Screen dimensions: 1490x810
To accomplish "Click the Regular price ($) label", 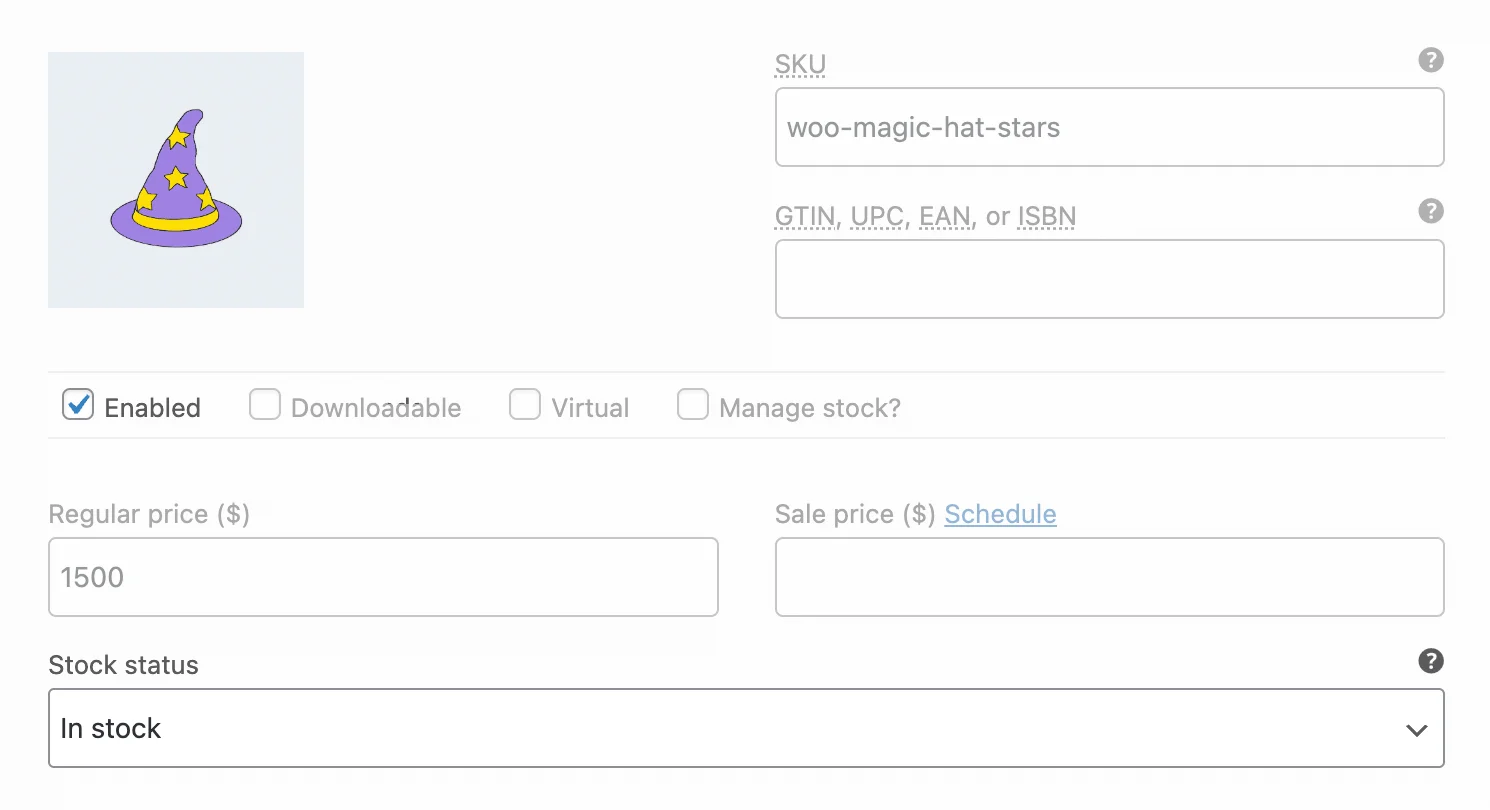I will (149, 514).
